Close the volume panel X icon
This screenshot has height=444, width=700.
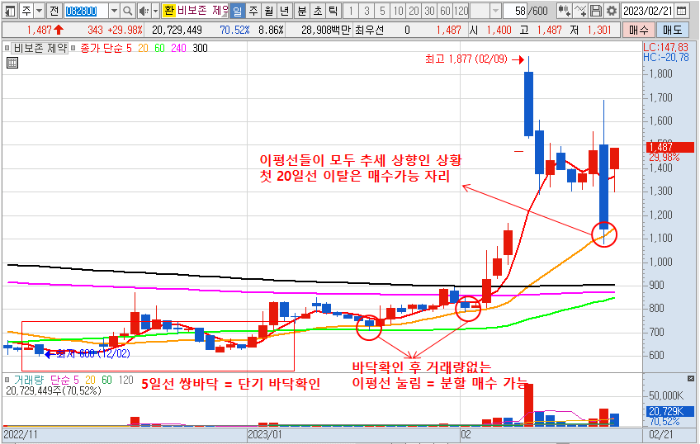pyautogui.click(x=691, y=379)
